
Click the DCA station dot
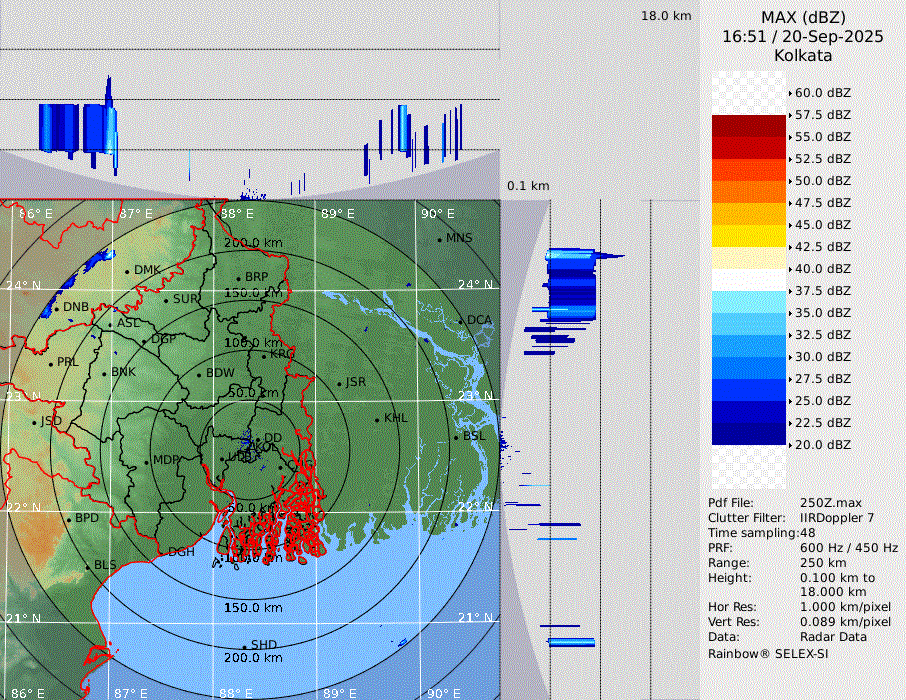coord(461,321)
